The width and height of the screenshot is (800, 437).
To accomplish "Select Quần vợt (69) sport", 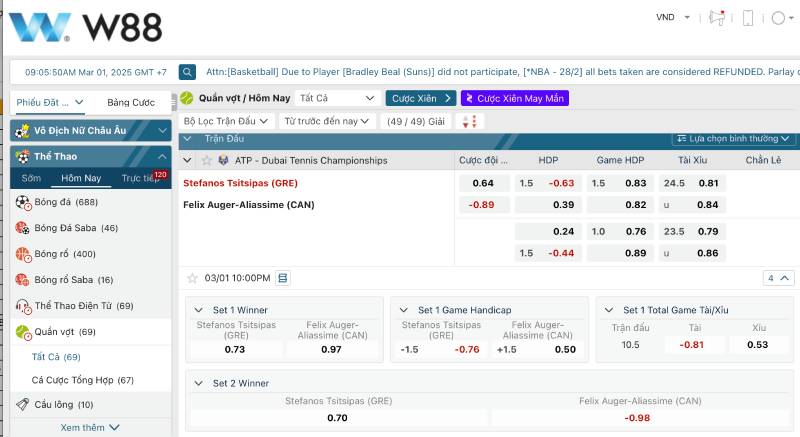I will [90, 332].
